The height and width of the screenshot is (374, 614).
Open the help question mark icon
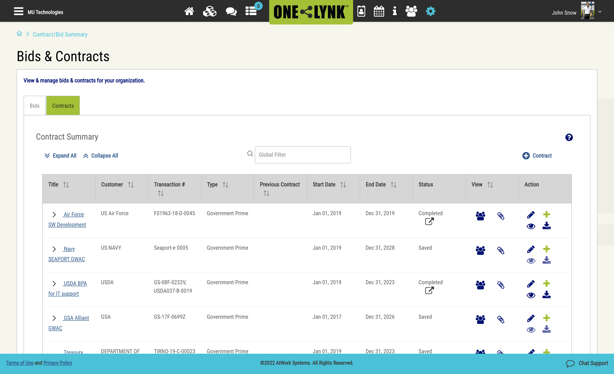pyautogui.click(x=569, y=137)
